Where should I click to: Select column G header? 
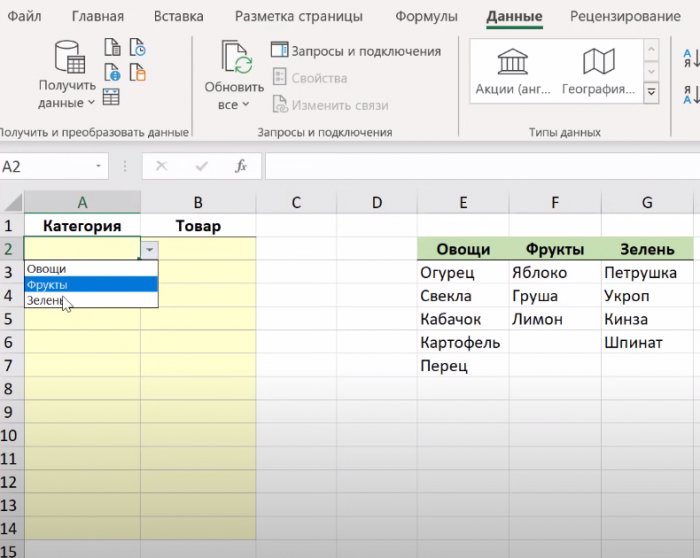click(647, 203)
